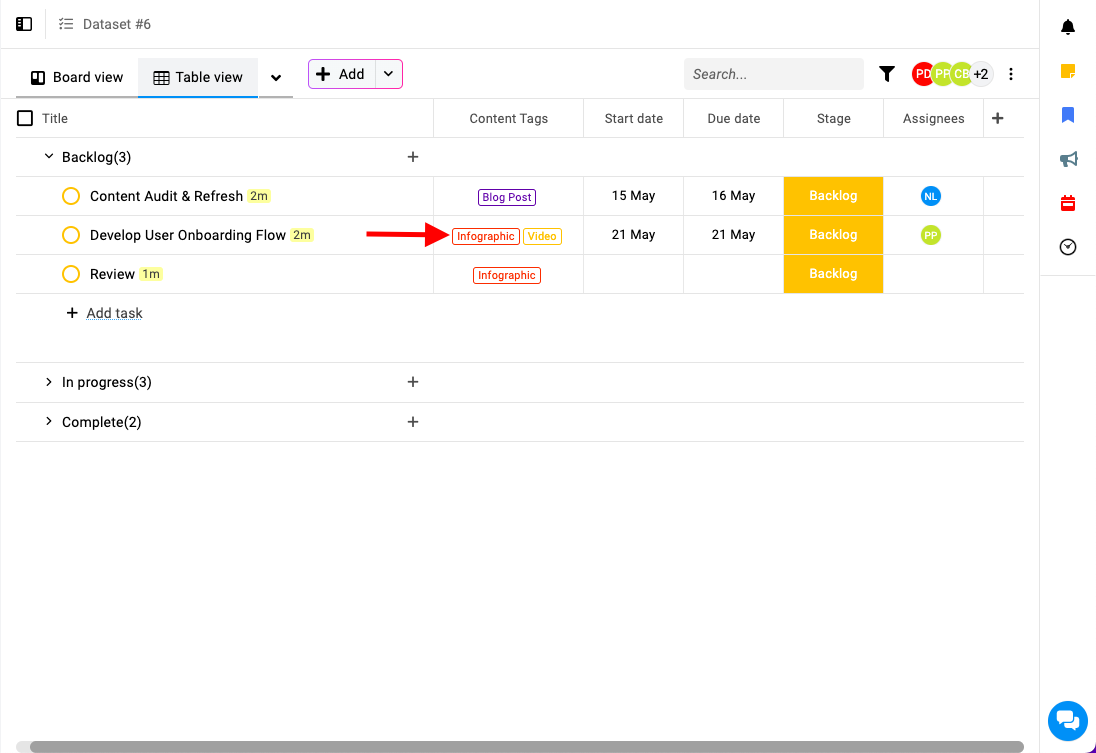Screen dimensions: 1096x753
Task: Click the Stage column header
Action: [833, 118]
